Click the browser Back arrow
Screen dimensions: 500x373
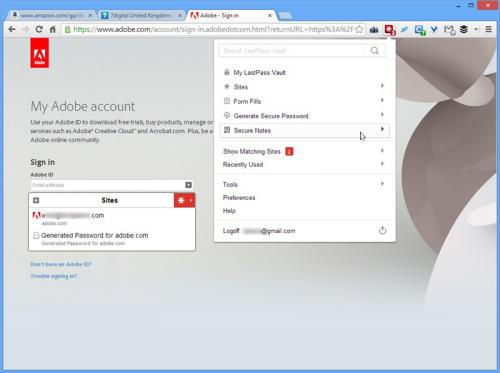pyautogui.click(x=12, y=29)
